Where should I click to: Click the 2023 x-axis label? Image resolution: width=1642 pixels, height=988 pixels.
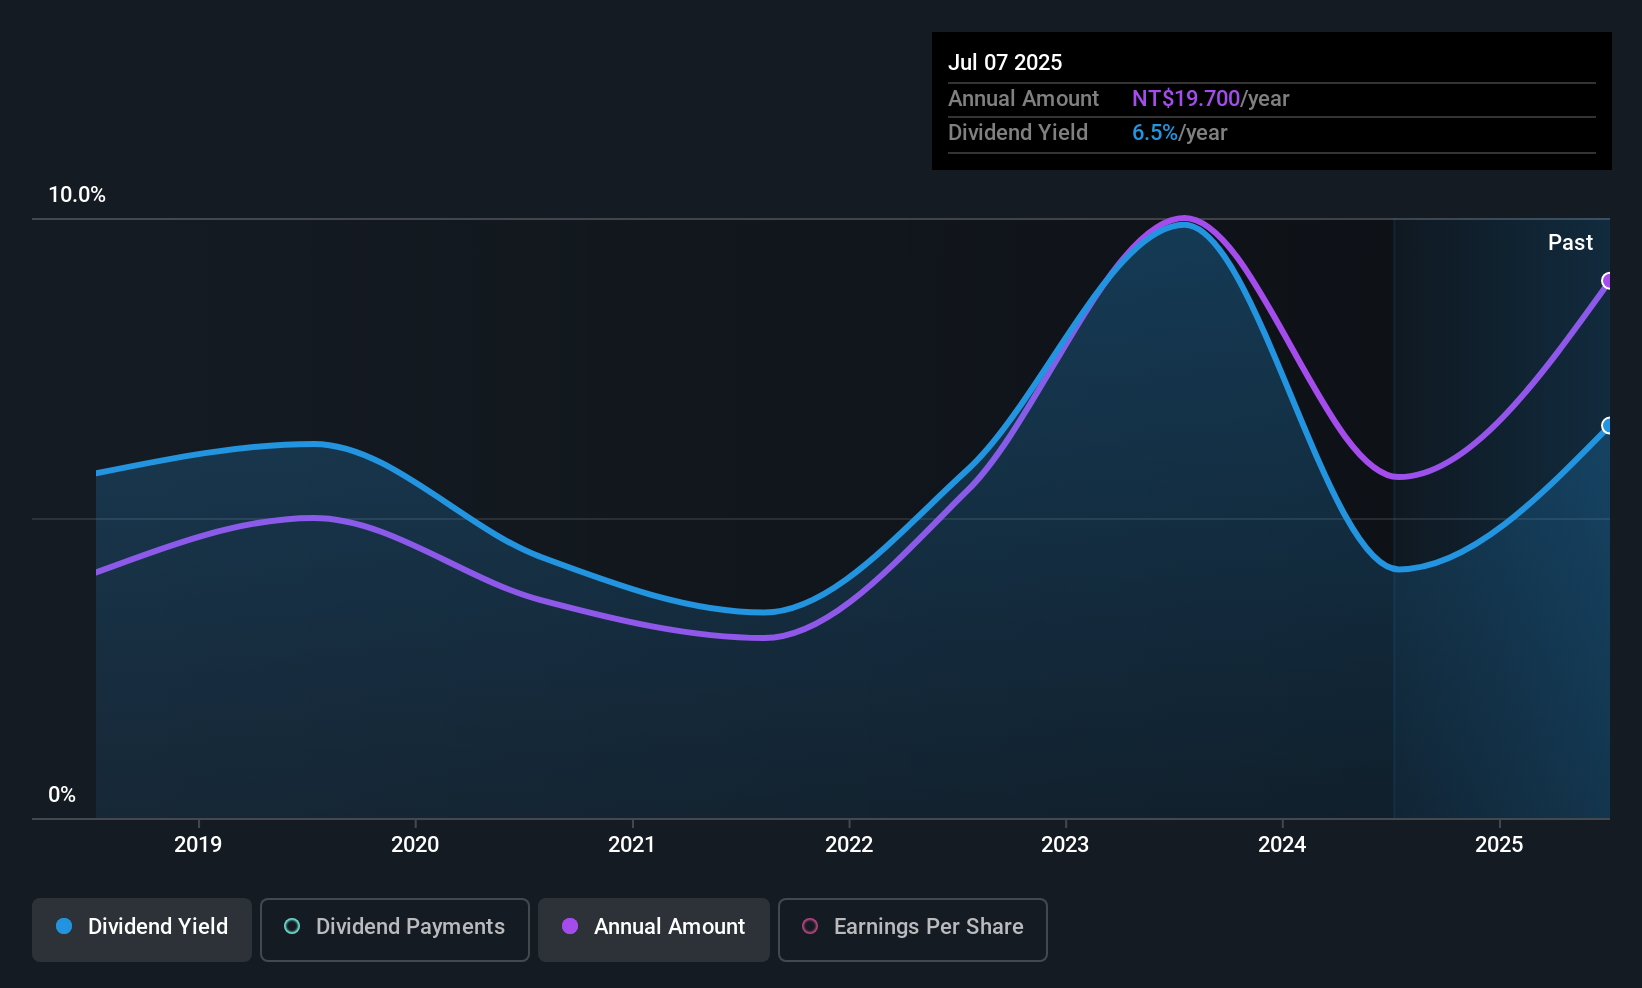(1065, 844)
